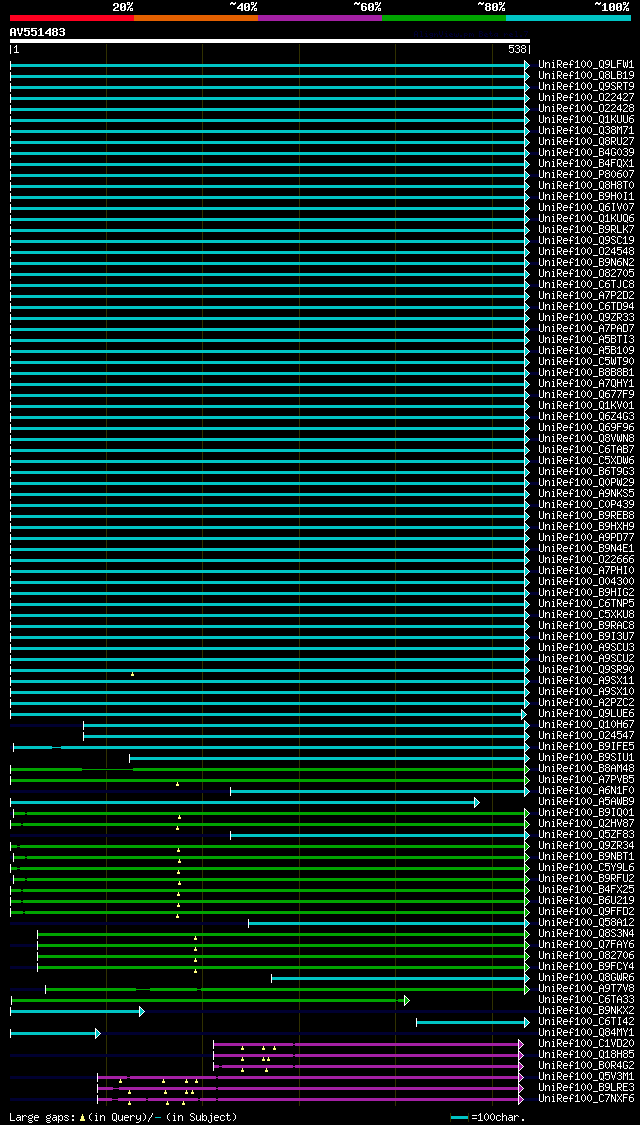Select the UniRef100_C5XKU8 label
This screenshot has width=640, height=1125.
click(586, 615)
